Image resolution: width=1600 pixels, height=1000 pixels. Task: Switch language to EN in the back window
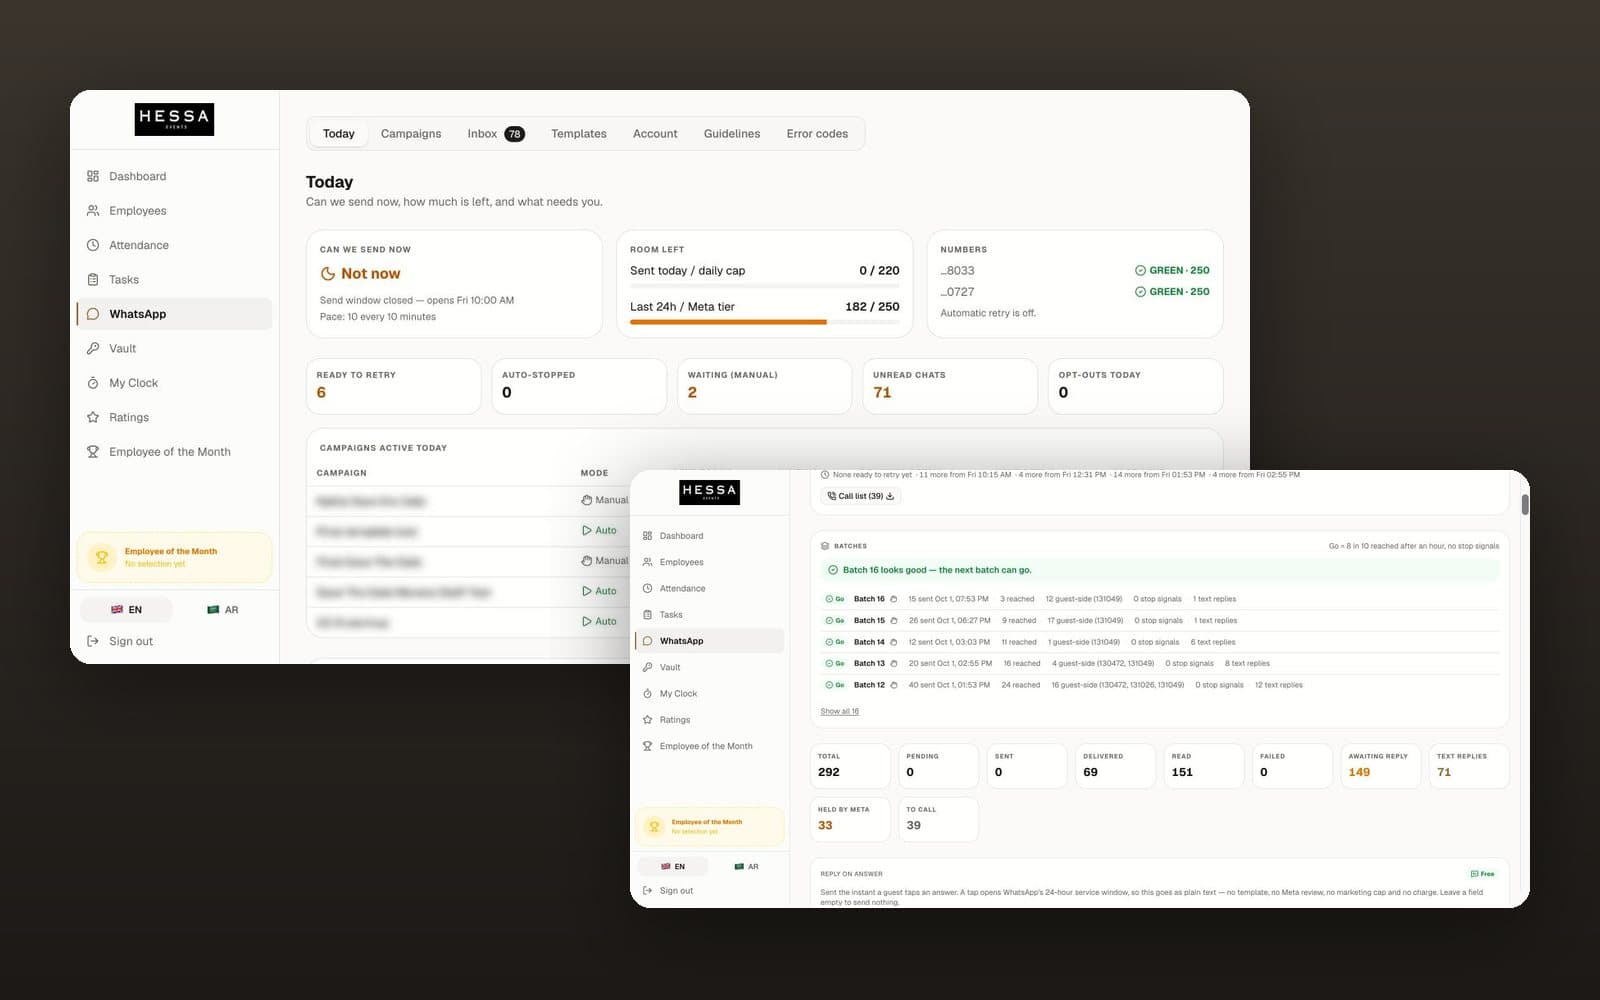126,610
